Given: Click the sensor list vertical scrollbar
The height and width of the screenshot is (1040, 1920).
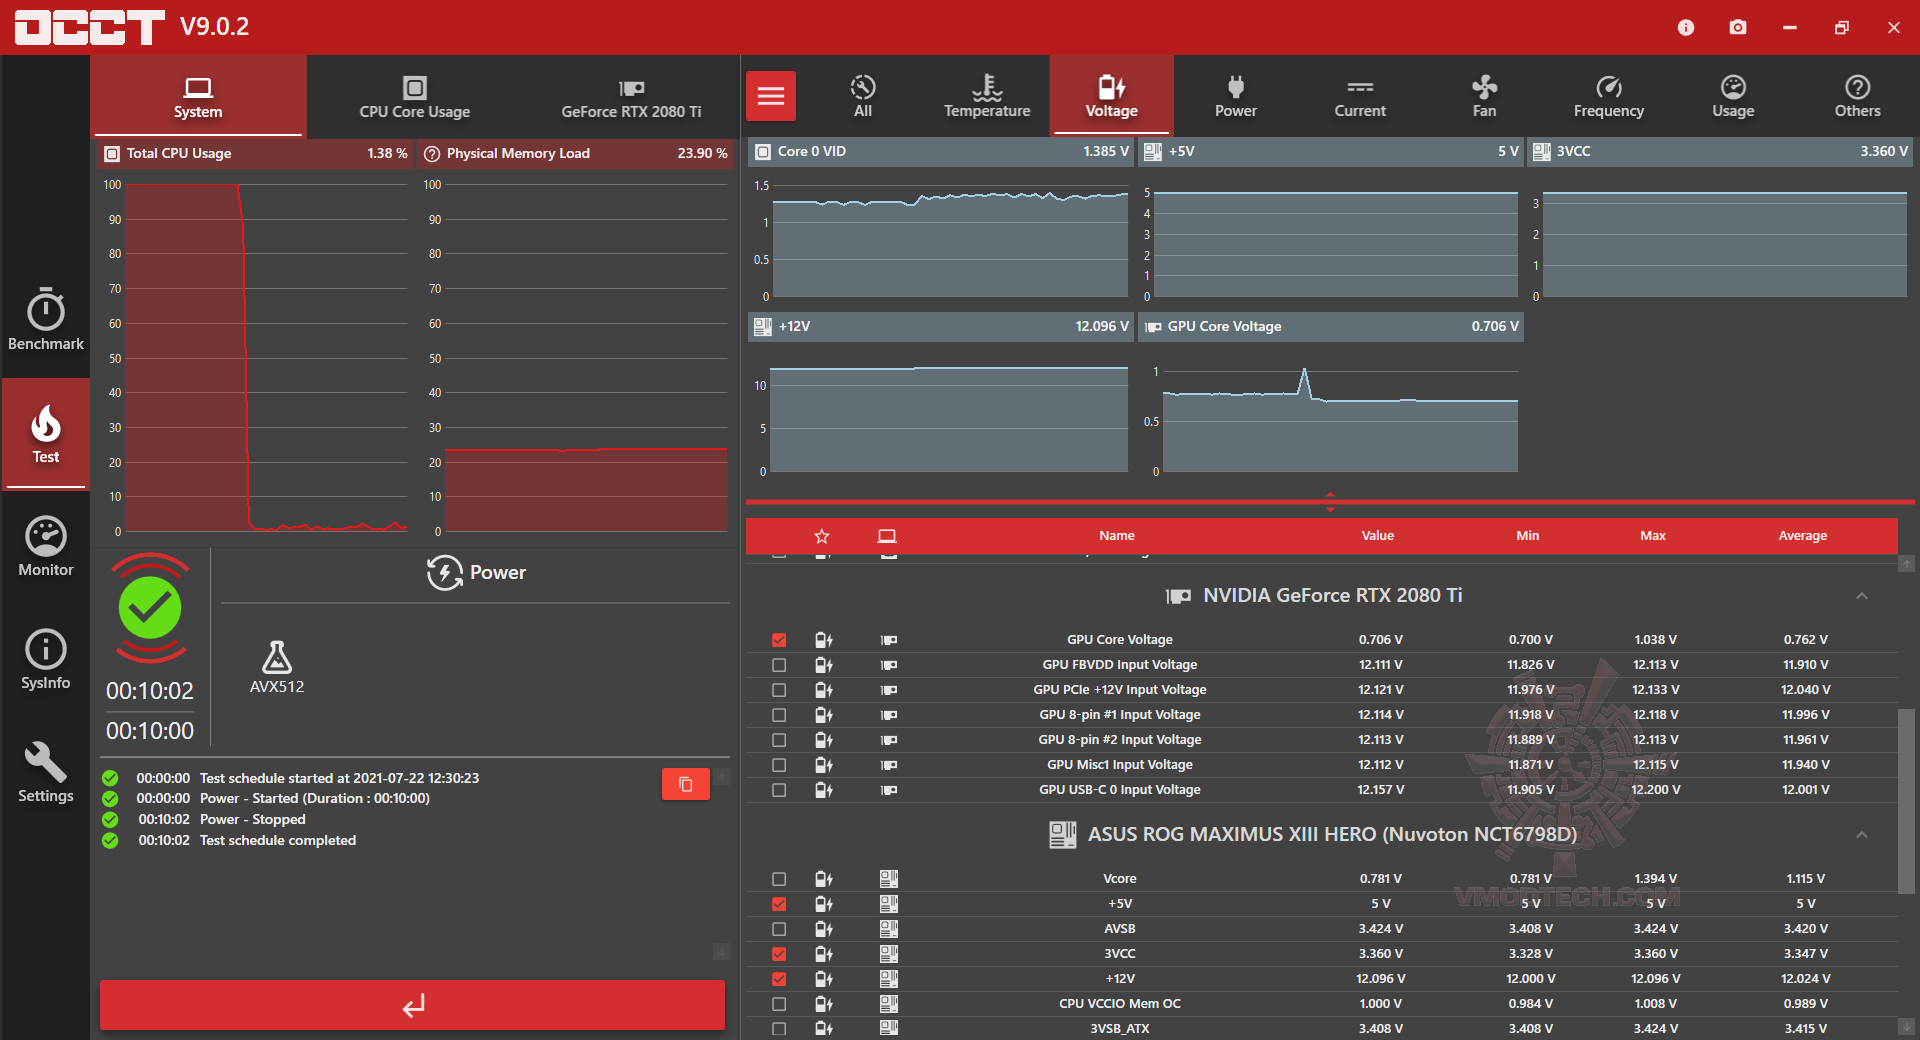Looking at the screenshot, I should point(1906,801).
